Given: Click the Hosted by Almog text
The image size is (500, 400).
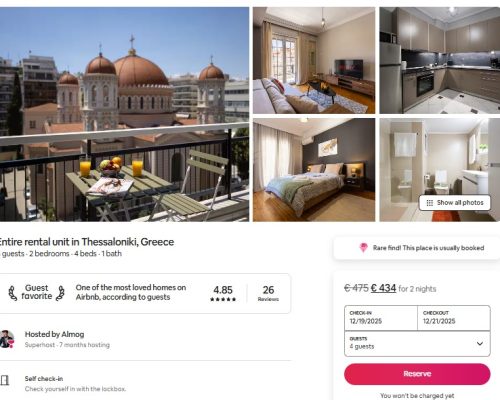Looking at the screenshot, I should tap(54, 334).
